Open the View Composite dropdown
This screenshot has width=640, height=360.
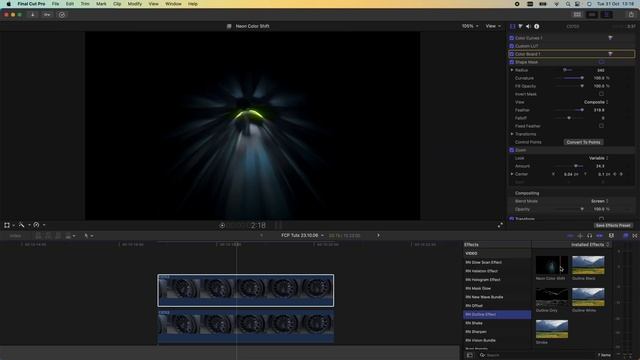point(596,102)
